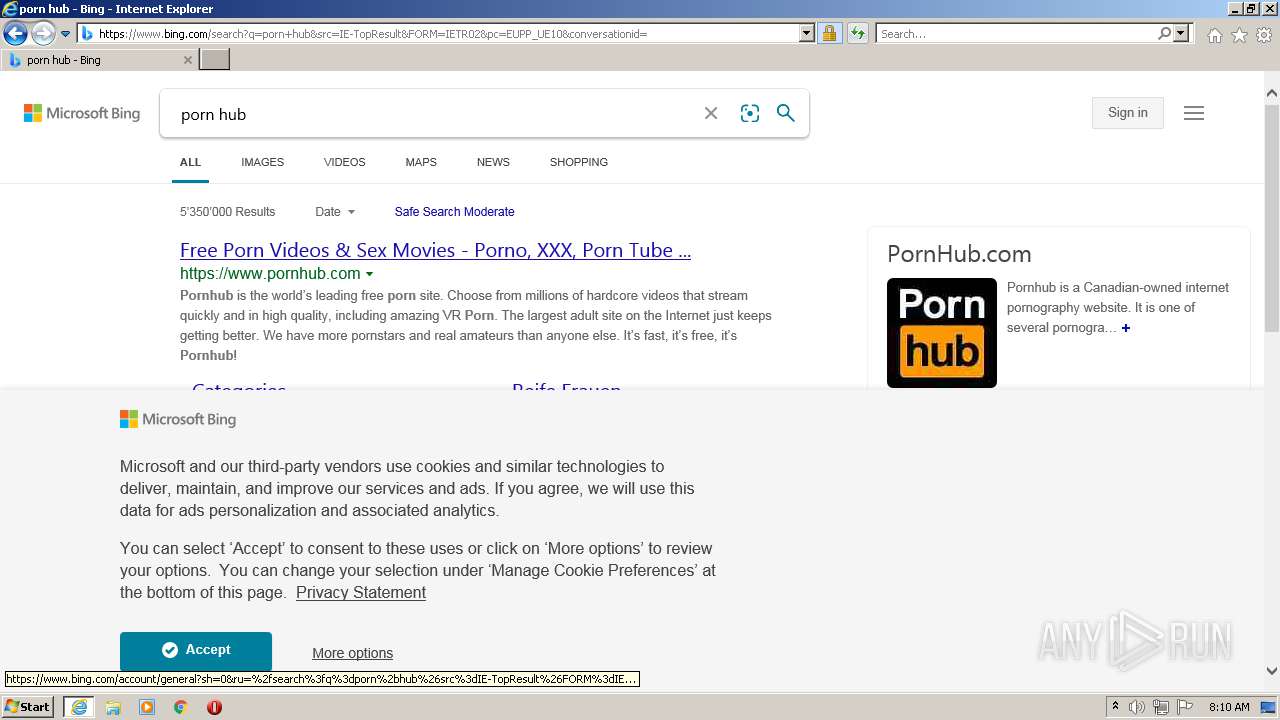Switch to the SHOPPING tab
1280x720 pixels.
(578, 162)
